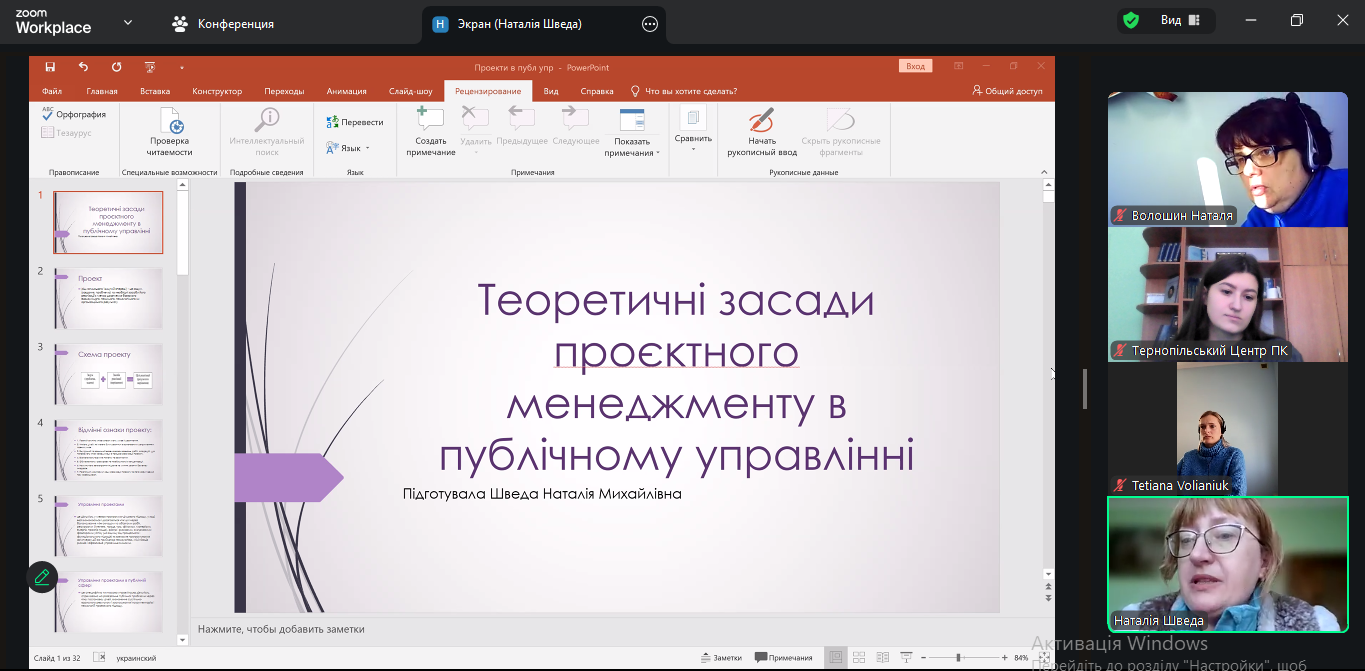Click the green shield security icon

click(1131, 20)
